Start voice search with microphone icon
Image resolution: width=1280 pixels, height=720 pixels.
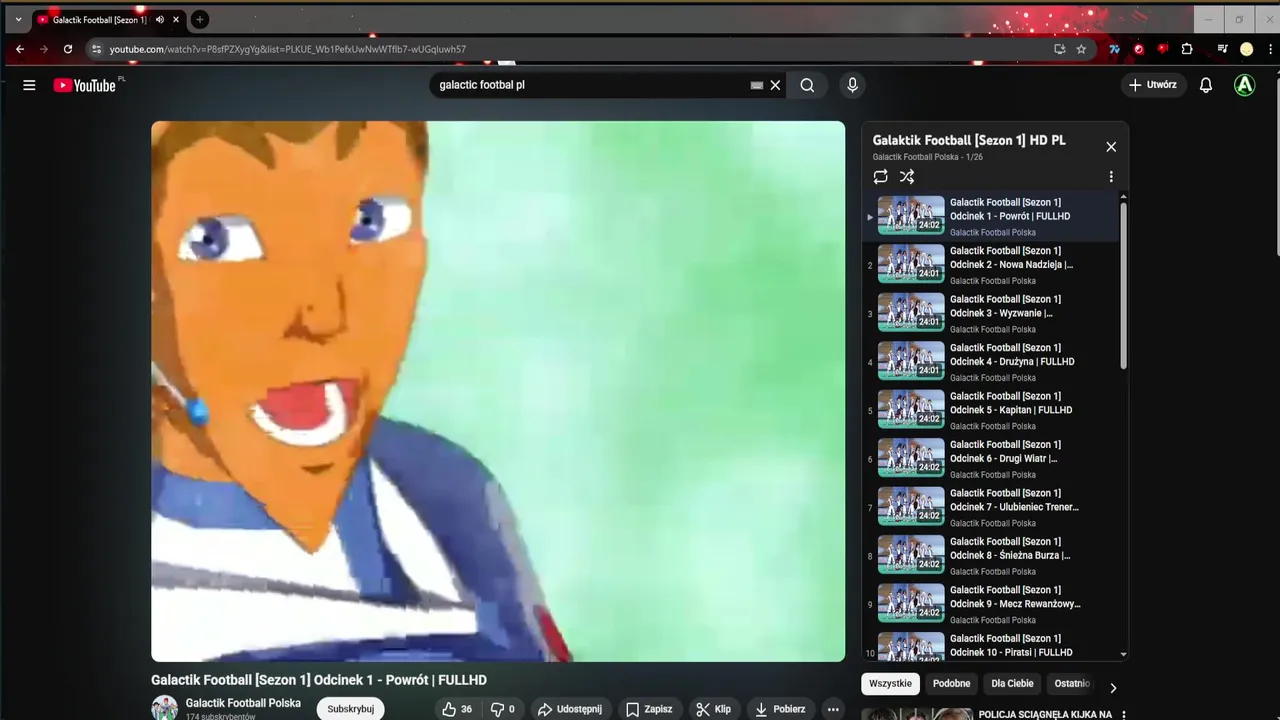tap(852, 85)
